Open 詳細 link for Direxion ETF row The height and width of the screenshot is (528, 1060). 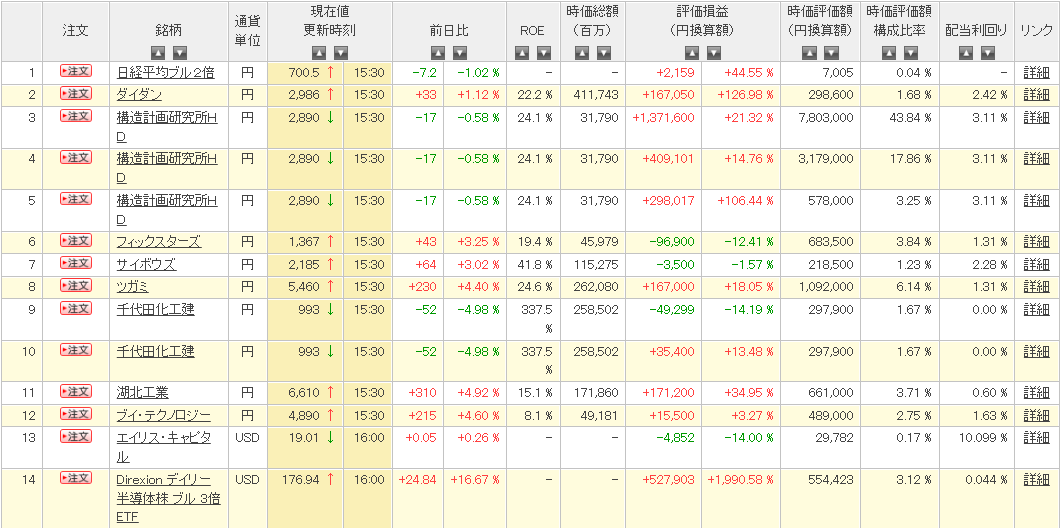pyautogui.click(x=1036, y=480)
